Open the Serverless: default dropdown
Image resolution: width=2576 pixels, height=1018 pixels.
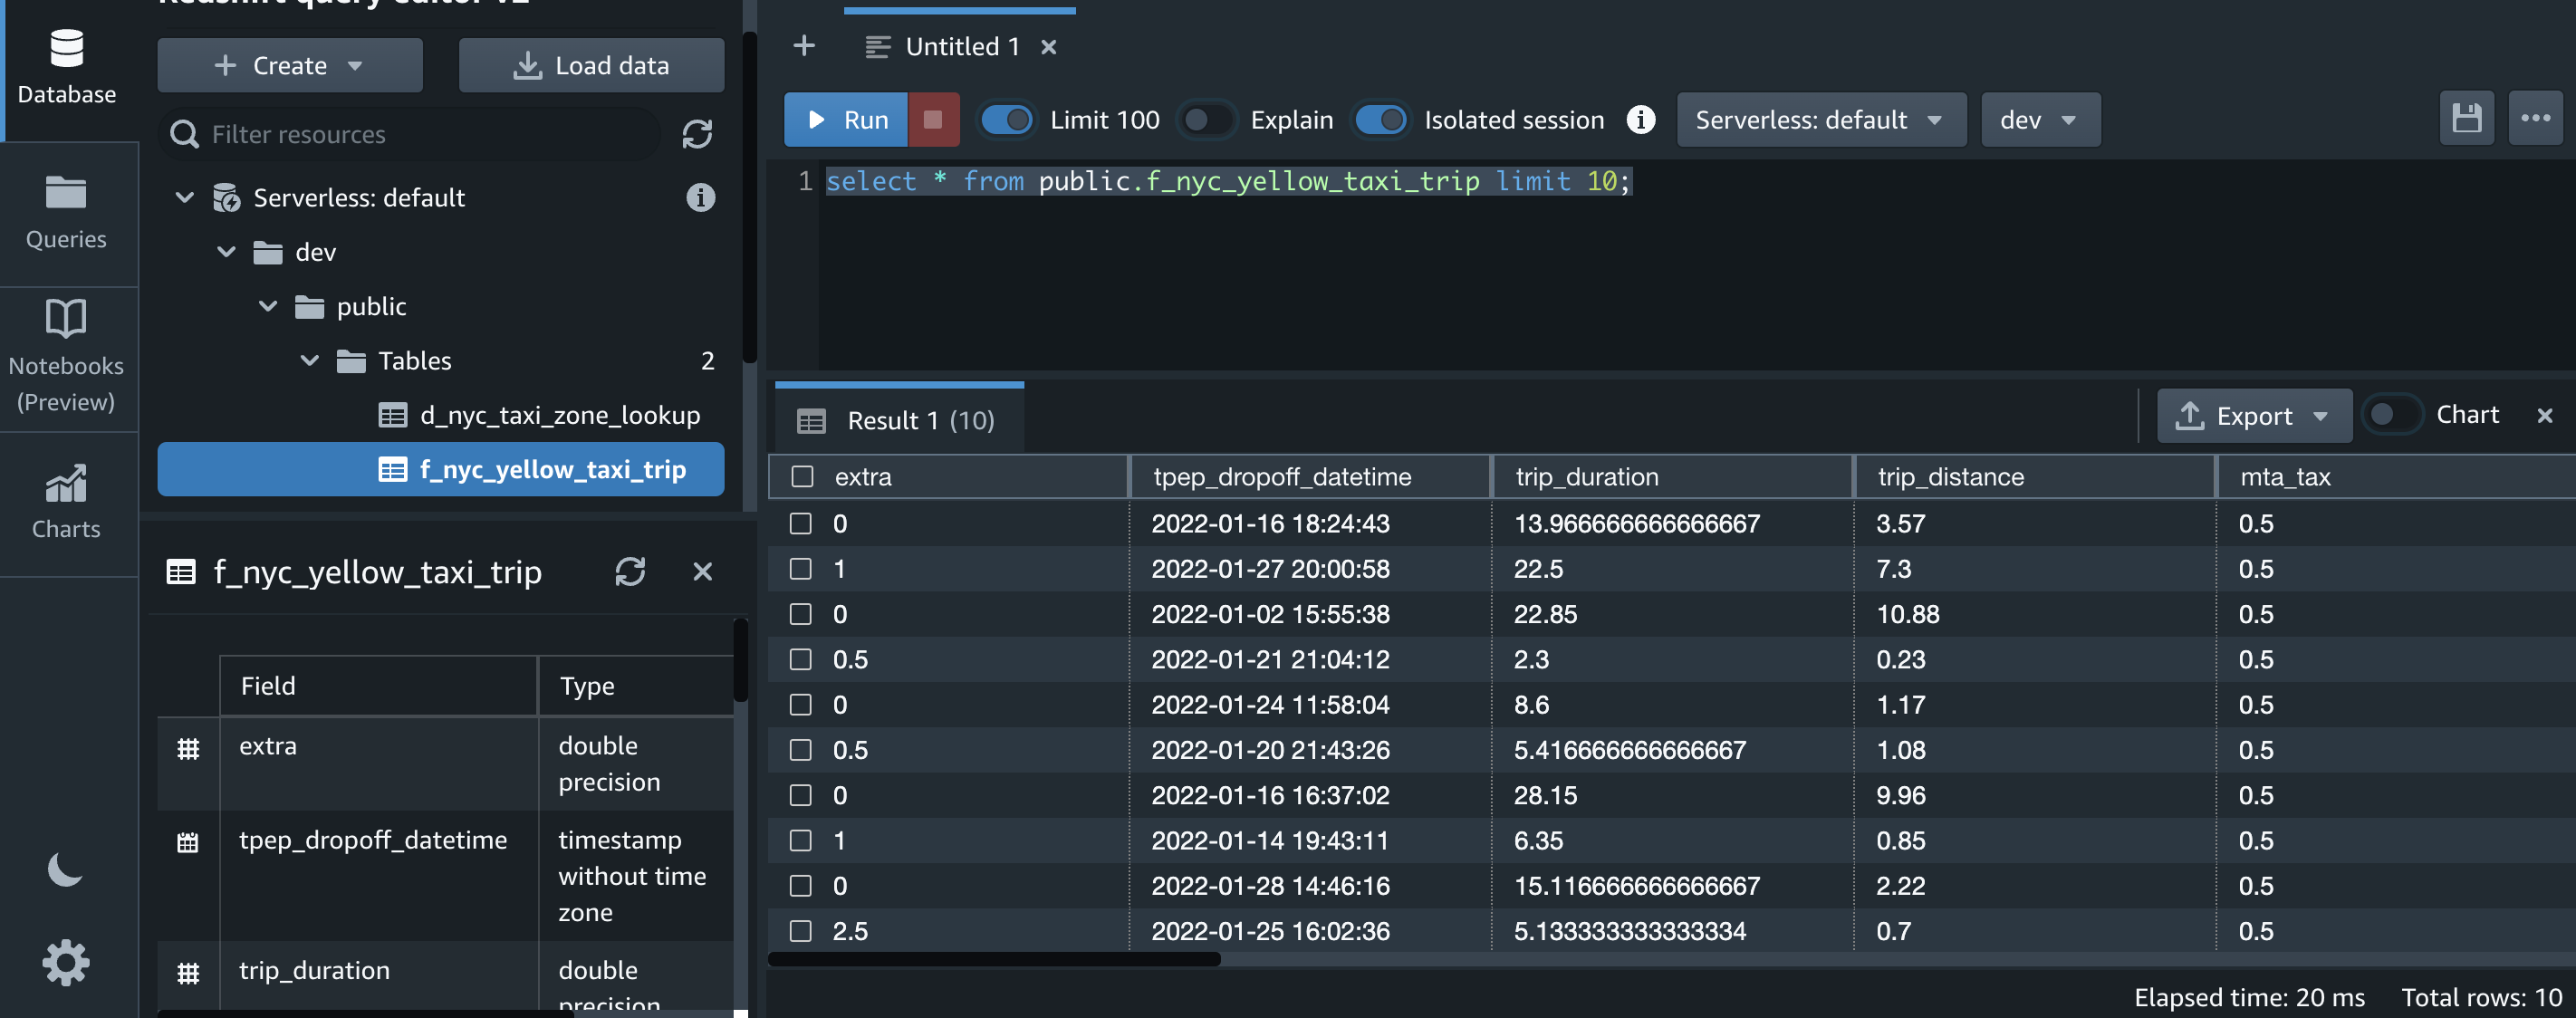coord(1820,120)
